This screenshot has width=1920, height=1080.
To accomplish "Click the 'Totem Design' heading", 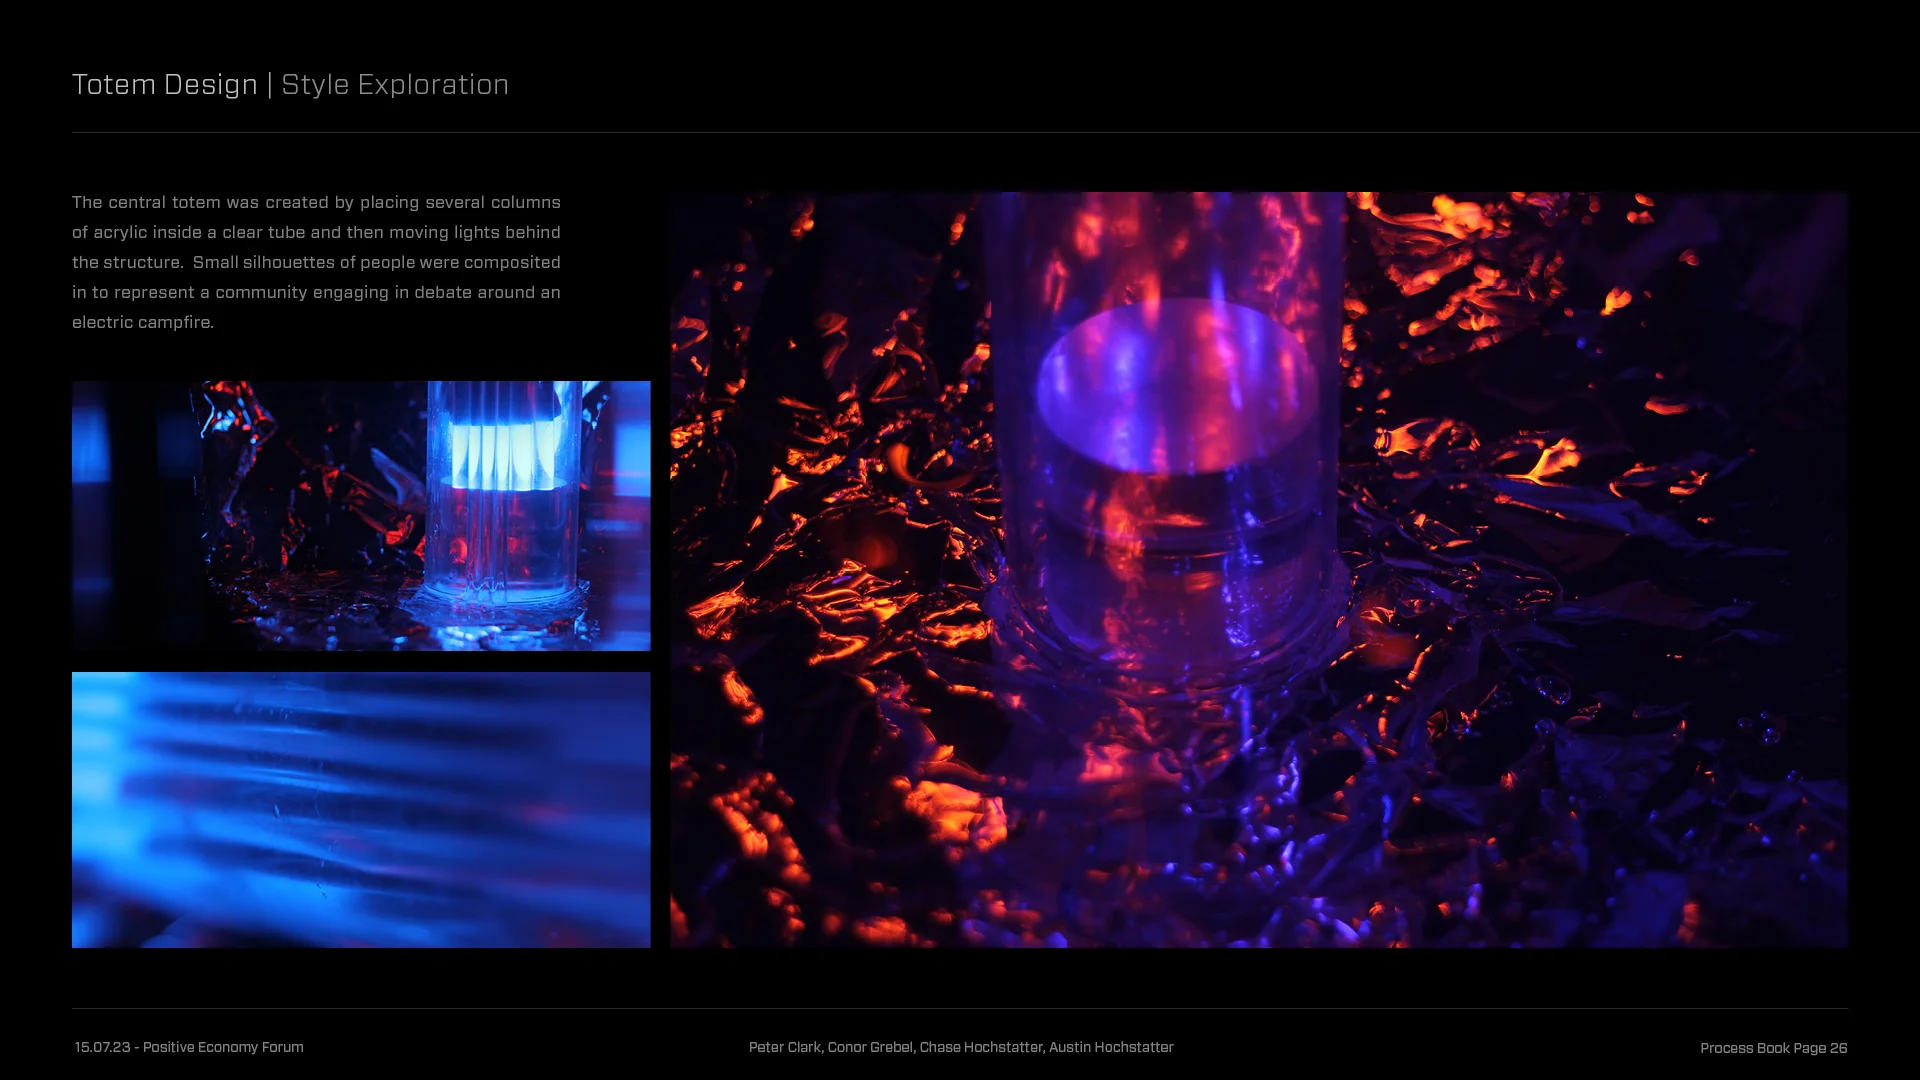I will pos(165,85).
